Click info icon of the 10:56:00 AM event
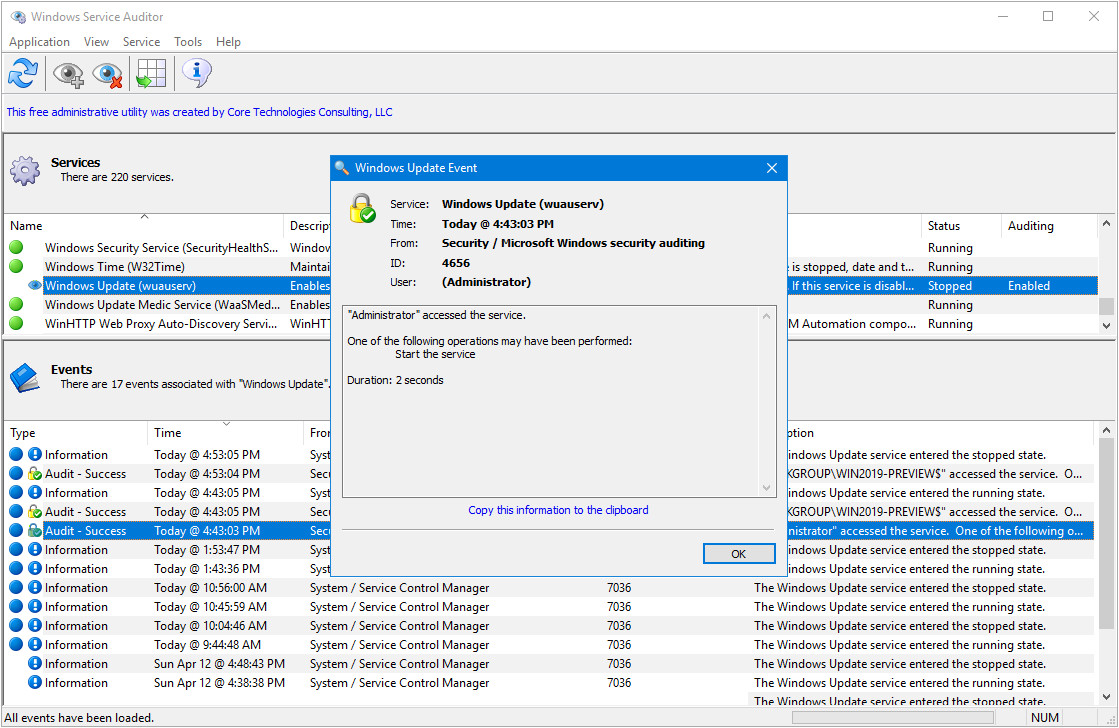The height and width of the screenshot is (728, 1119). (x=35, y=587)
